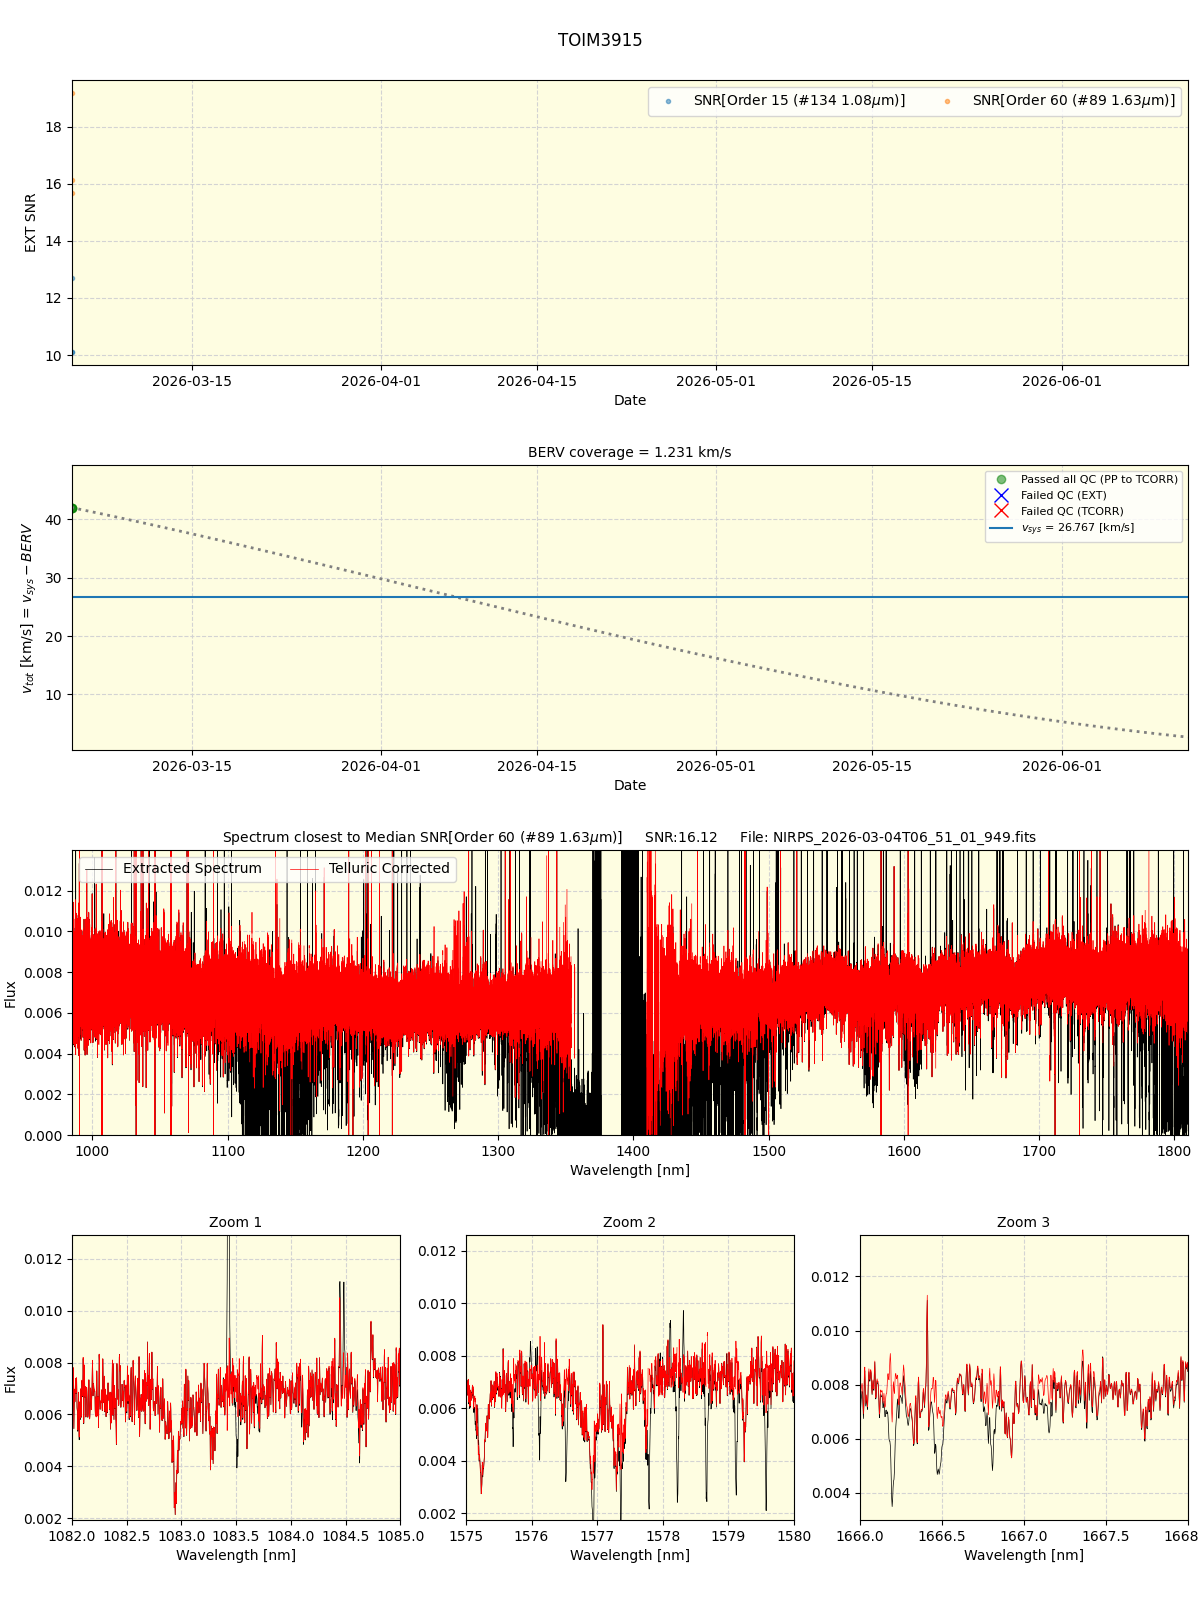Image resolution: width=1200 pixels, height=1600 pixels.
Task: Click the EXT SNR axis label
Action: (x=31, y=223)
